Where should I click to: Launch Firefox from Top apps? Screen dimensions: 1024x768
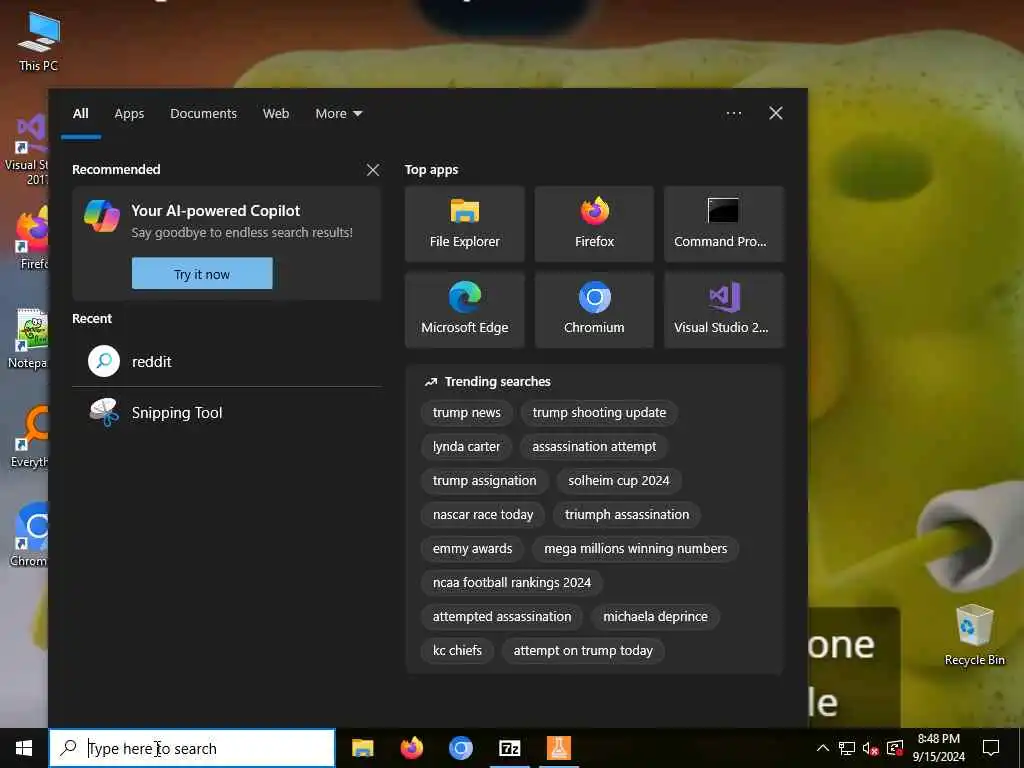click(x=594, y=224)
